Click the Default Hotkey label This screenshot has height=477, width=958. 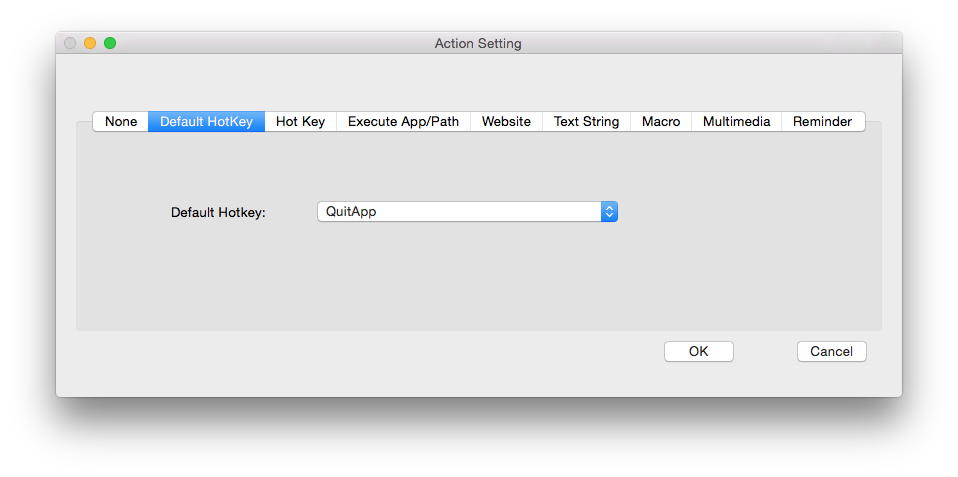click(218, 213)
